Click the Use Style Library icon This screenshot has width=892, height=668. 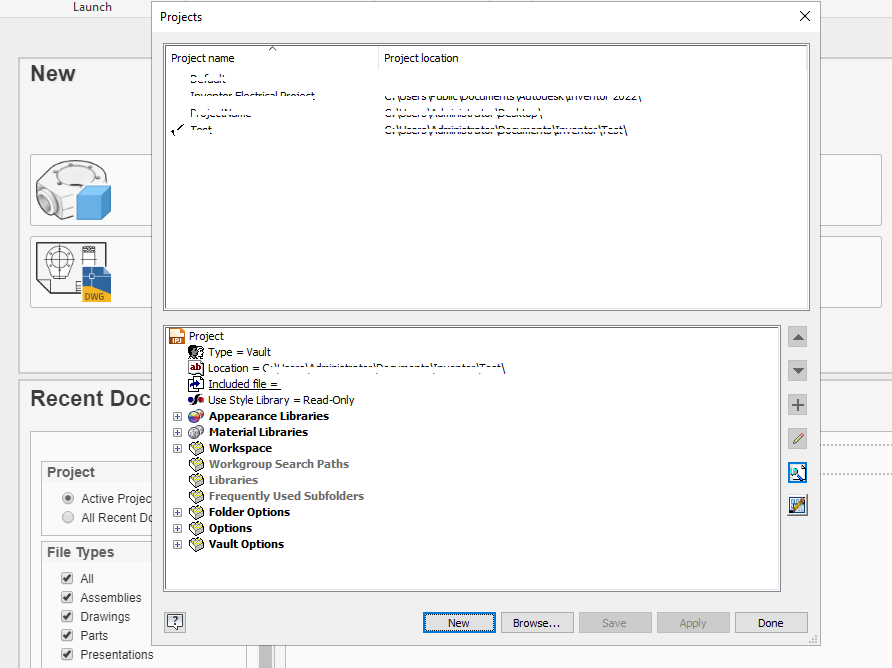(196, 400)
